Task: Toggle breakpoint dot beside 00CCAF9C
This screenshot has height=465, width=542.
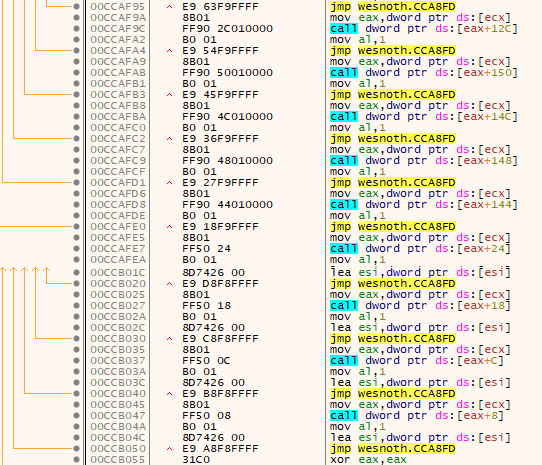Action: click(x=76, y=28)
